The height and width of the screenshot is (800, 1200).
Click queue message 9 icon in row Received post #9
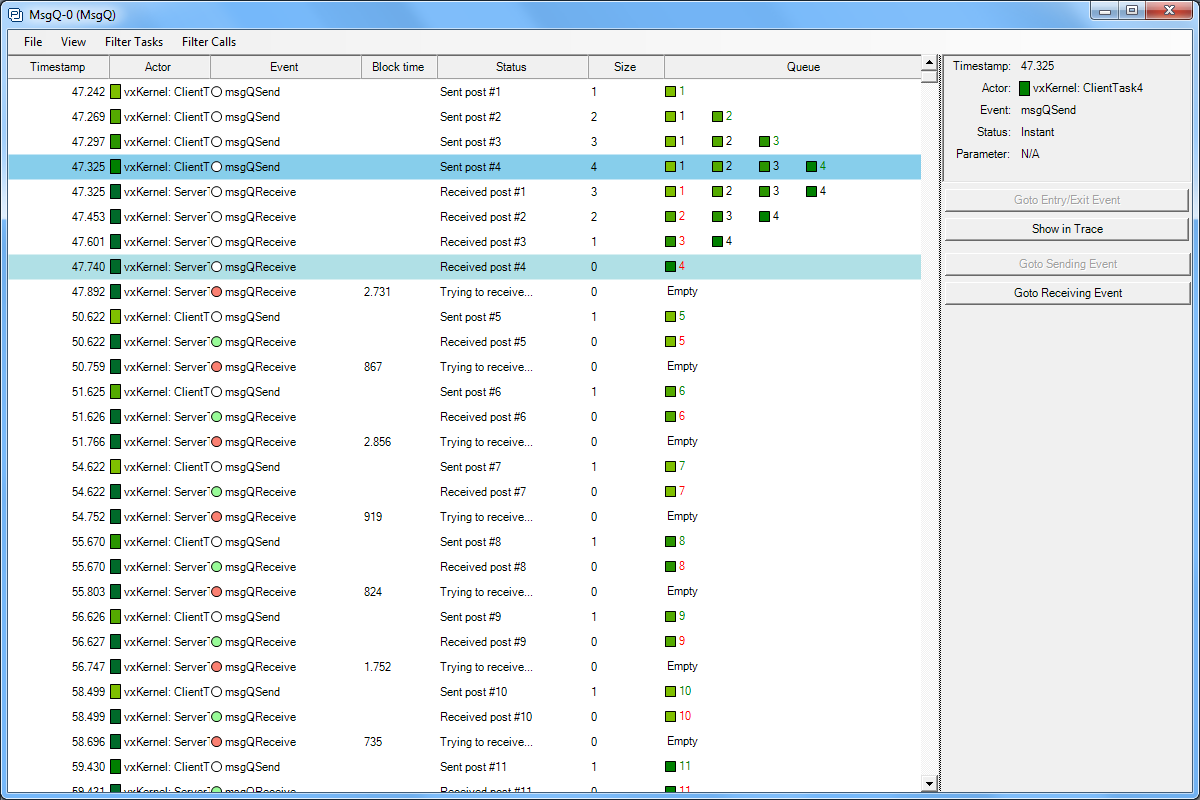[671, 641]
